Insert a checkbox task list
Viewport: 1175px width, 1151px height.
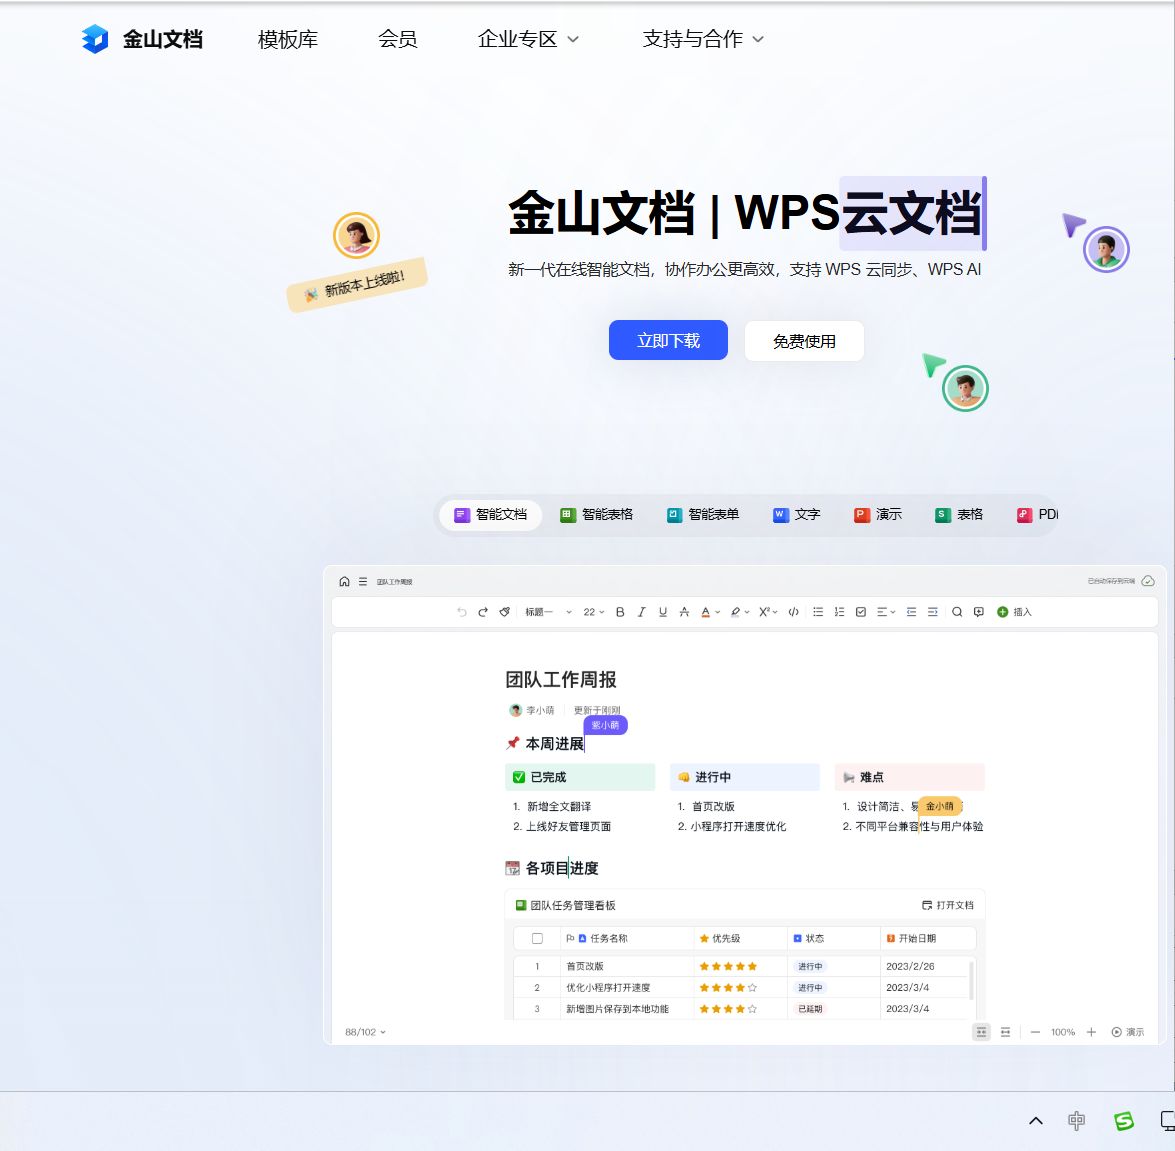coord(861,612)
